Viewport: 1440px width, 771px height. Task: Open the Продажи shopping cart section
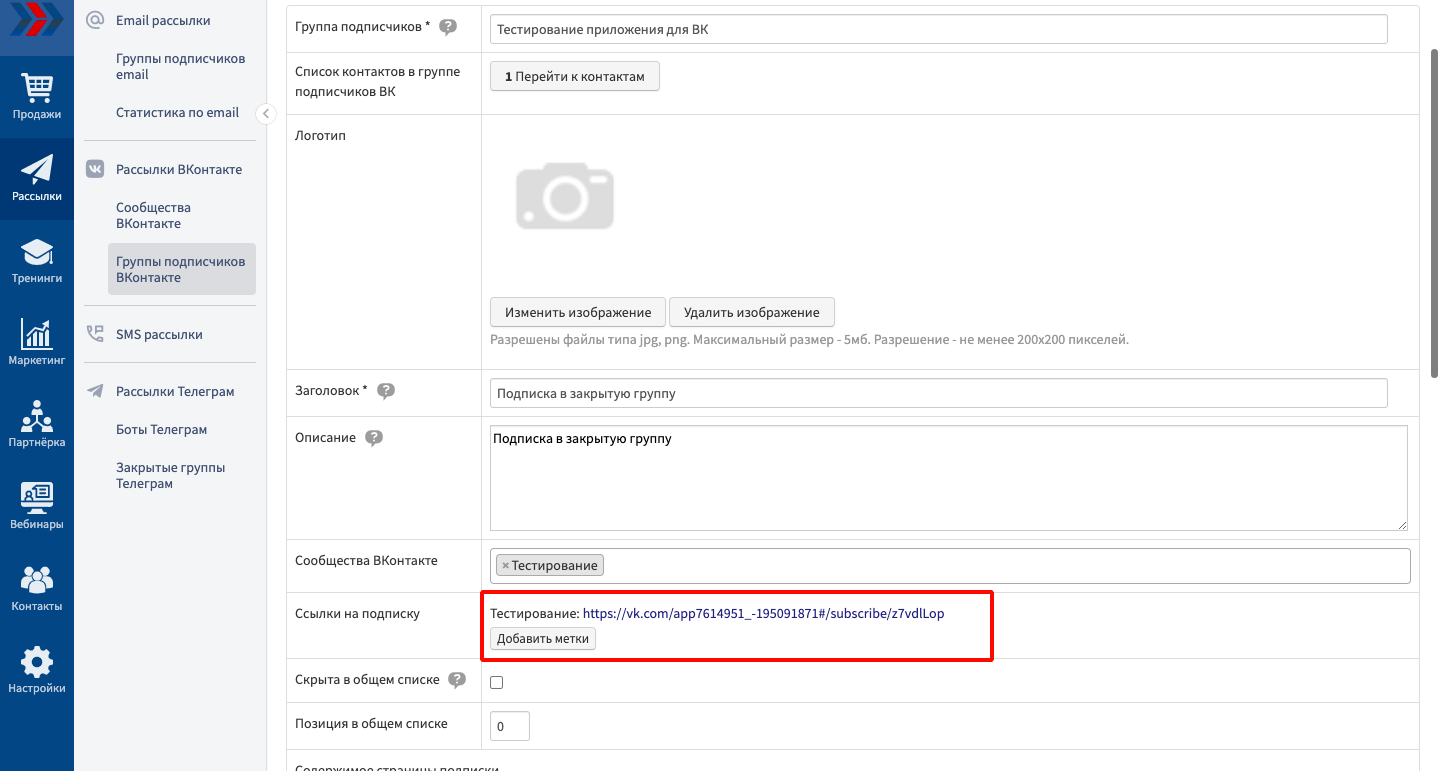point(37,96)
